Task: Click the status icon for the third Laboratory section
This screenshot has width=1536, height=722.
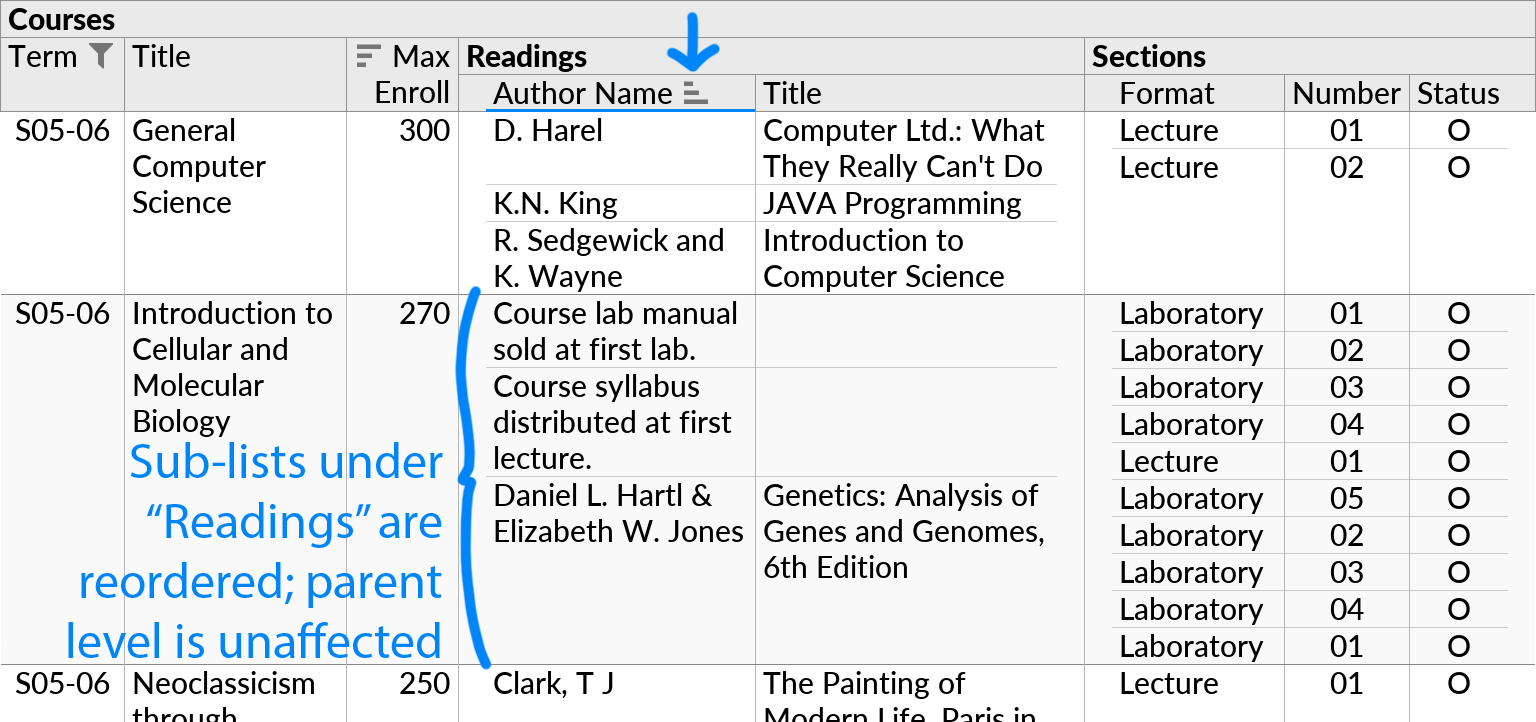Action: tap(1459, 388)
